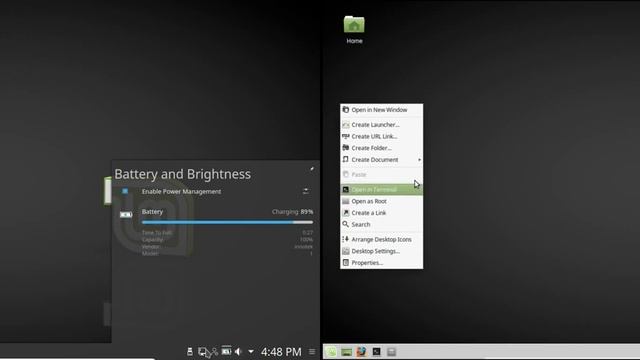Open power management configure button
This screenshot has height=360, width=640.
306,191
